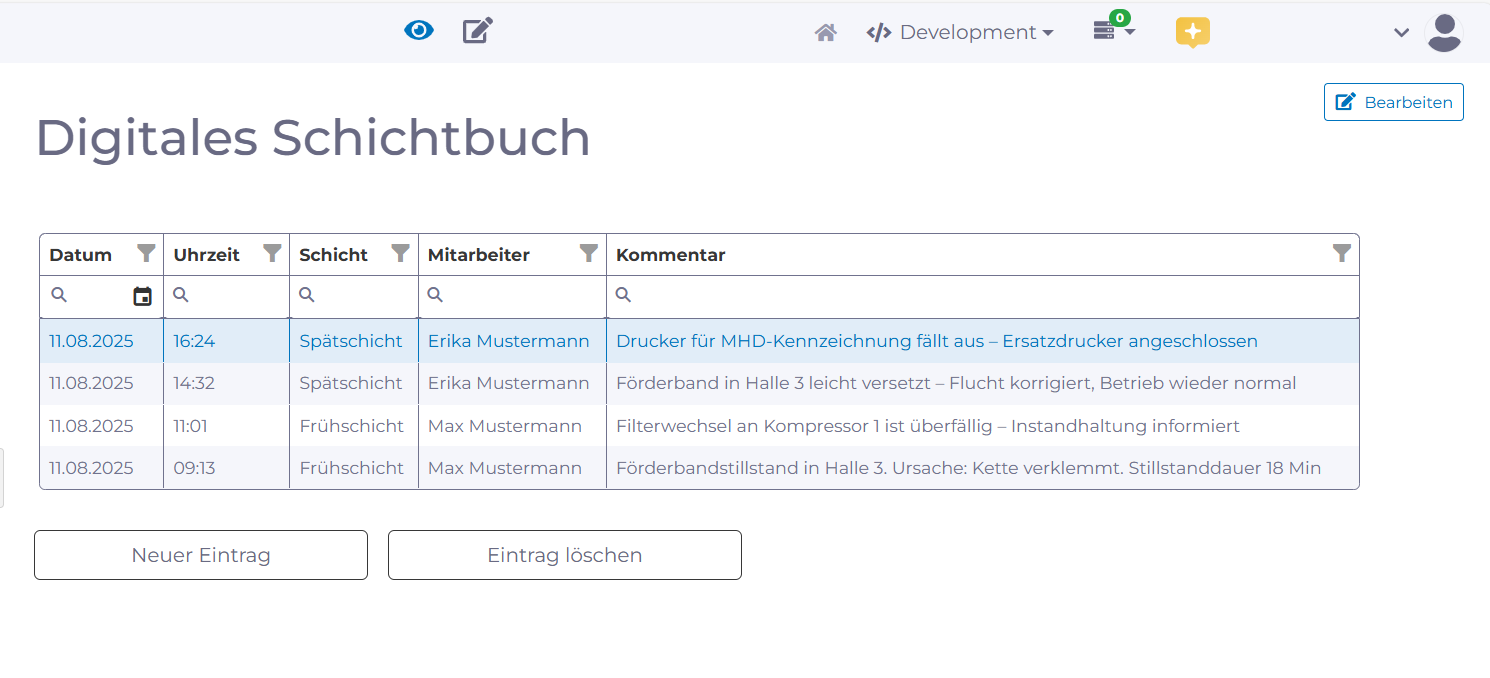Sort by the Schicht column header
Screen dimensions: 1490x678
coord(334,255)
